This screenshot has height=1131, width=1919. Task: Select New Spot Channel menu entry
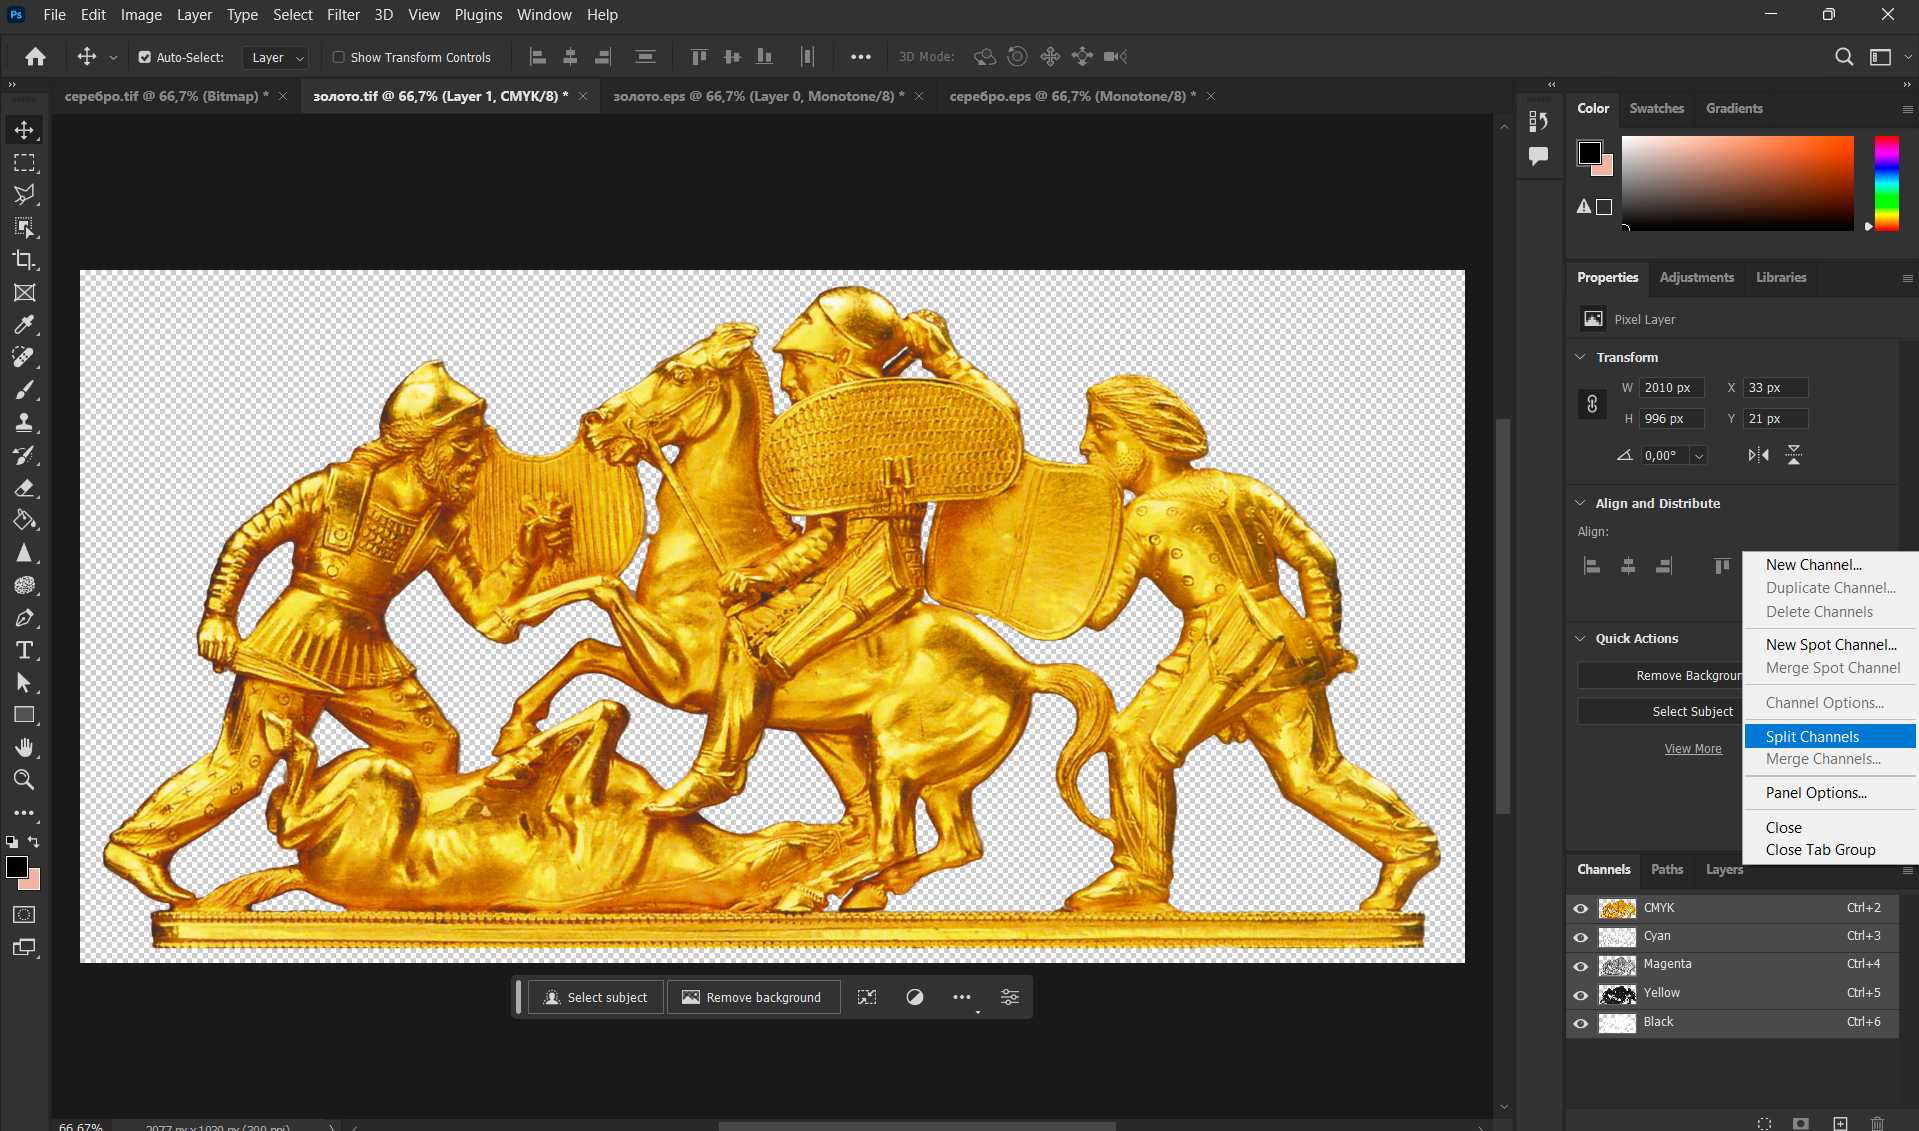[1830, 645]
